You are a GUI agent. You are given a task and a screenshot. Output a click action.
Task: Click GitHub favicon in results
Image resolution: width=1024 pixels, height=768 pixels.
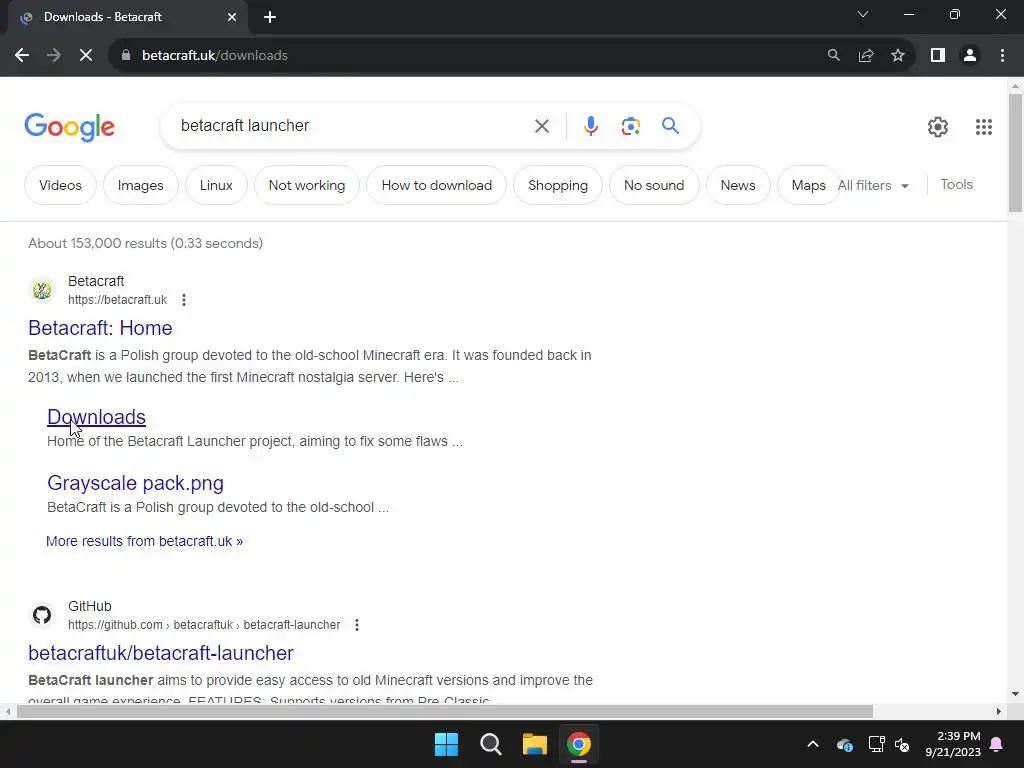coord(42,615)
